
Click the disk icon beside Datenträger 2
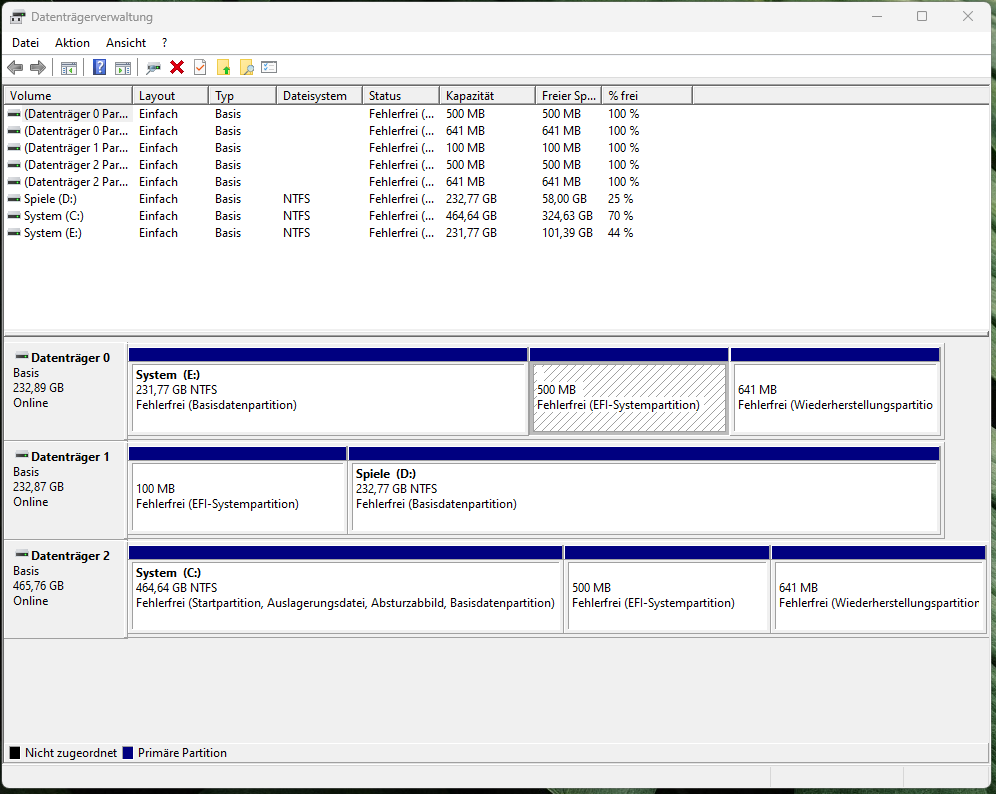[22, 555]
